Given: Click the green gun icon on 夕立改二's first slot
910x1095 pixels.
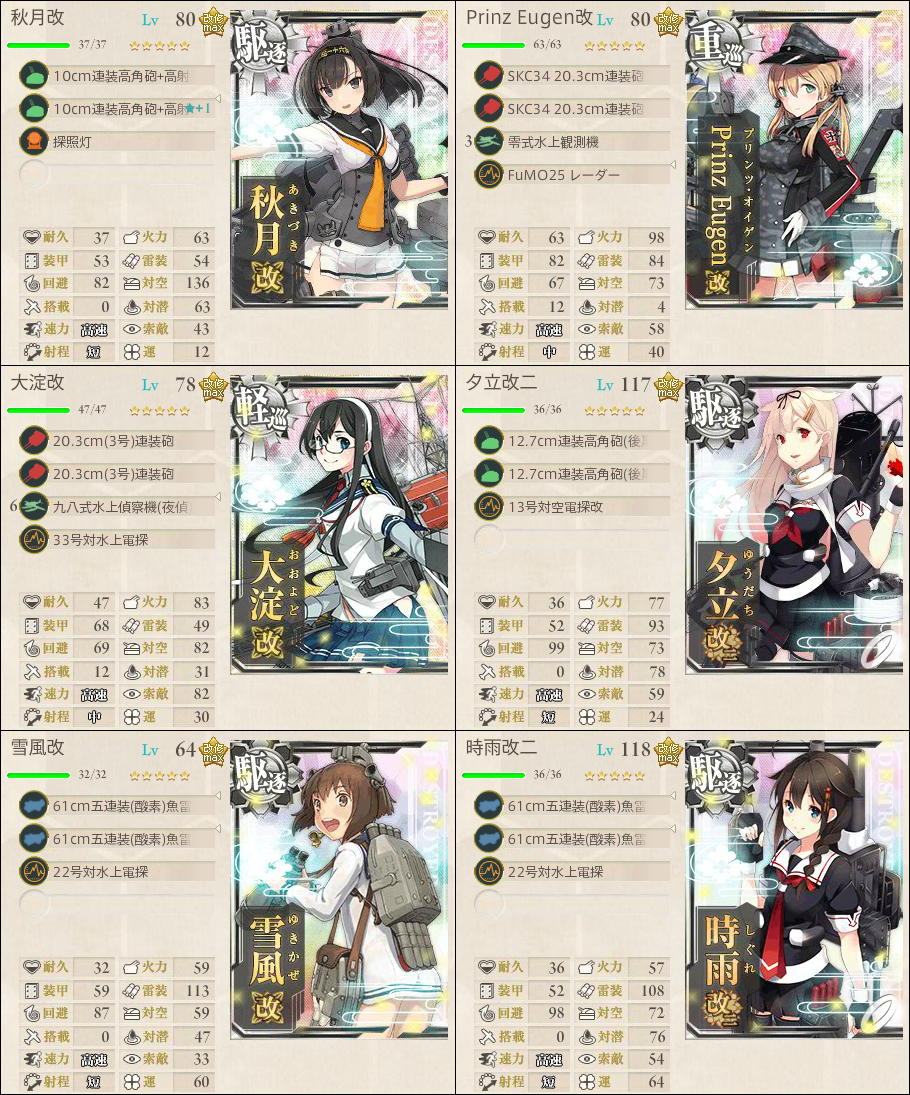Looking at the screenshot, I should click(488, 441).
